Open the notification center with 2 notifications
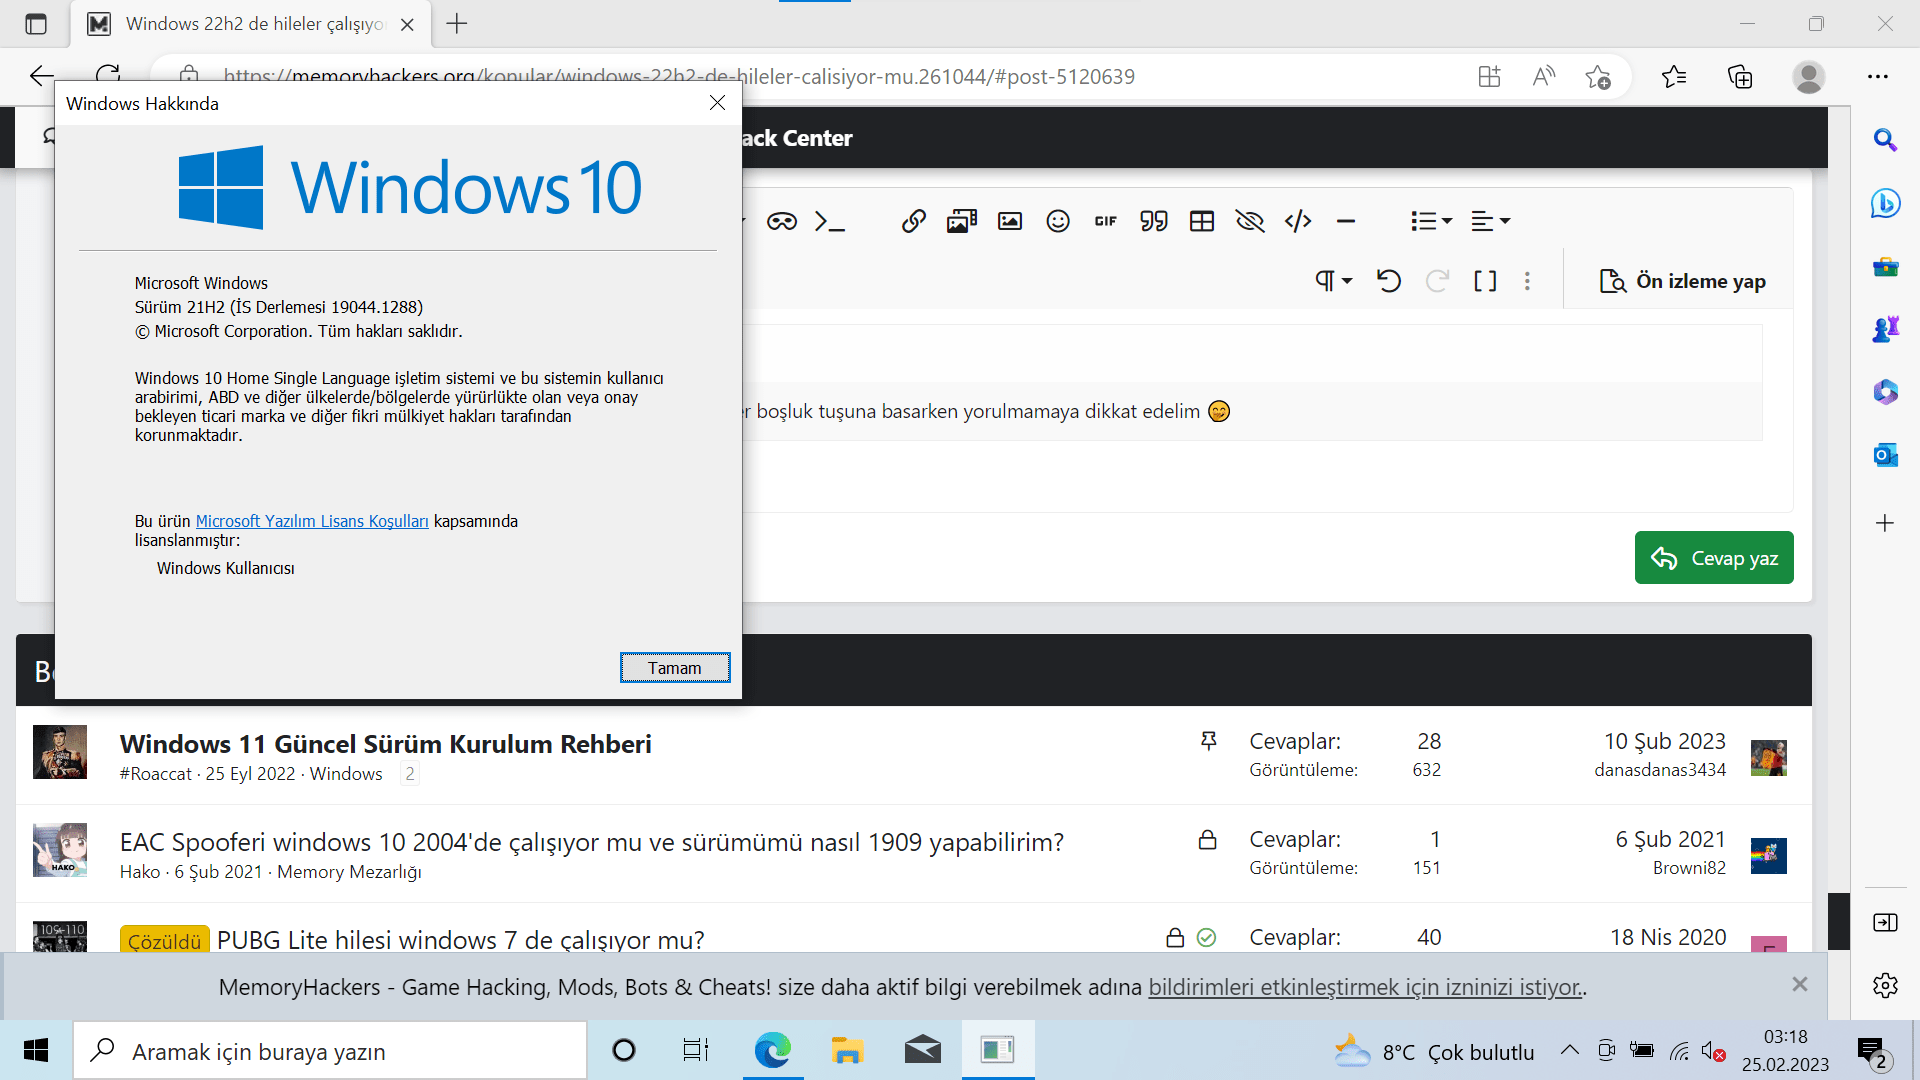Screen dimensions: 1920x1080 [1872, 1052]
